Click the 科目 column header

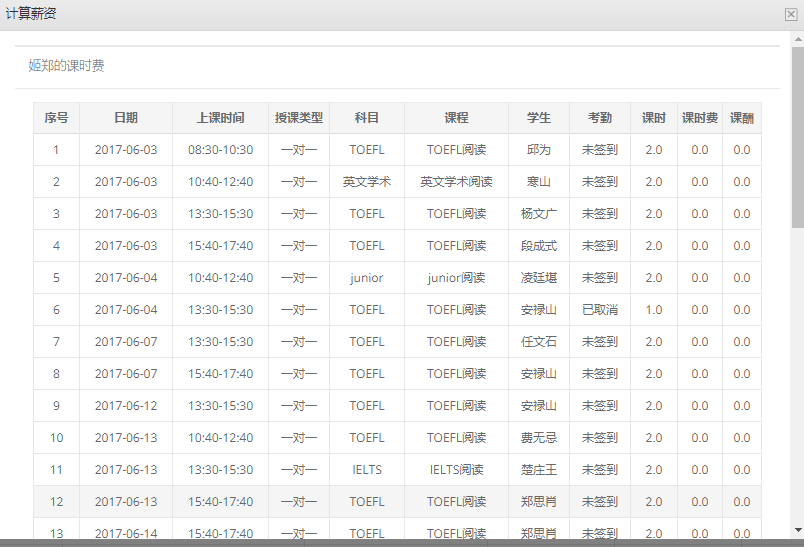(367, 118)
